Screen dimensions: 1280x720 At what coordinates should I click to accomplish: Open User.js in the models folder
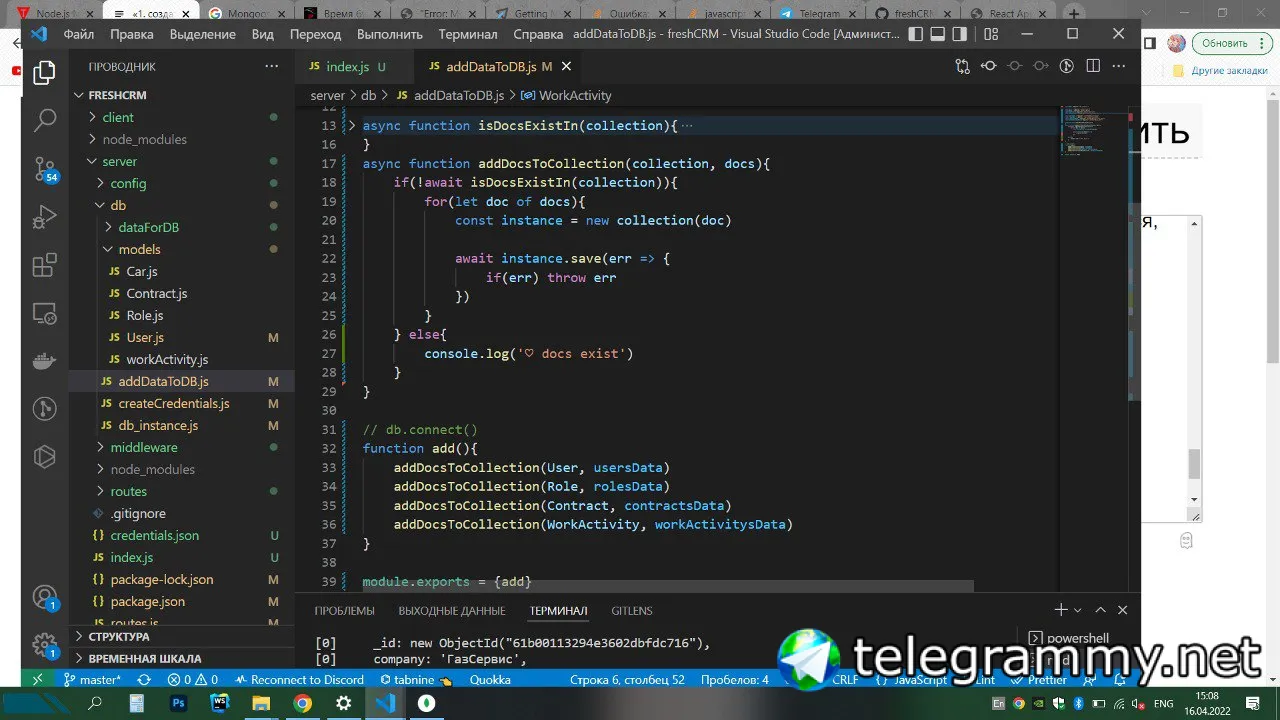(x=145, y=337)
